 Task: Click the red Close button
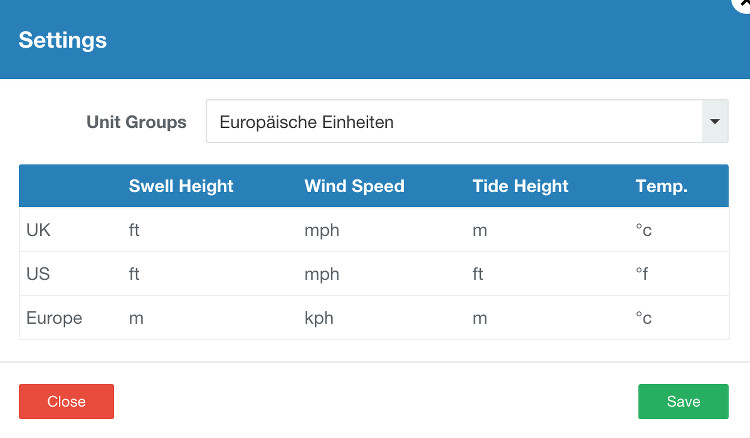pyautogui.click(x=66, y=401)
